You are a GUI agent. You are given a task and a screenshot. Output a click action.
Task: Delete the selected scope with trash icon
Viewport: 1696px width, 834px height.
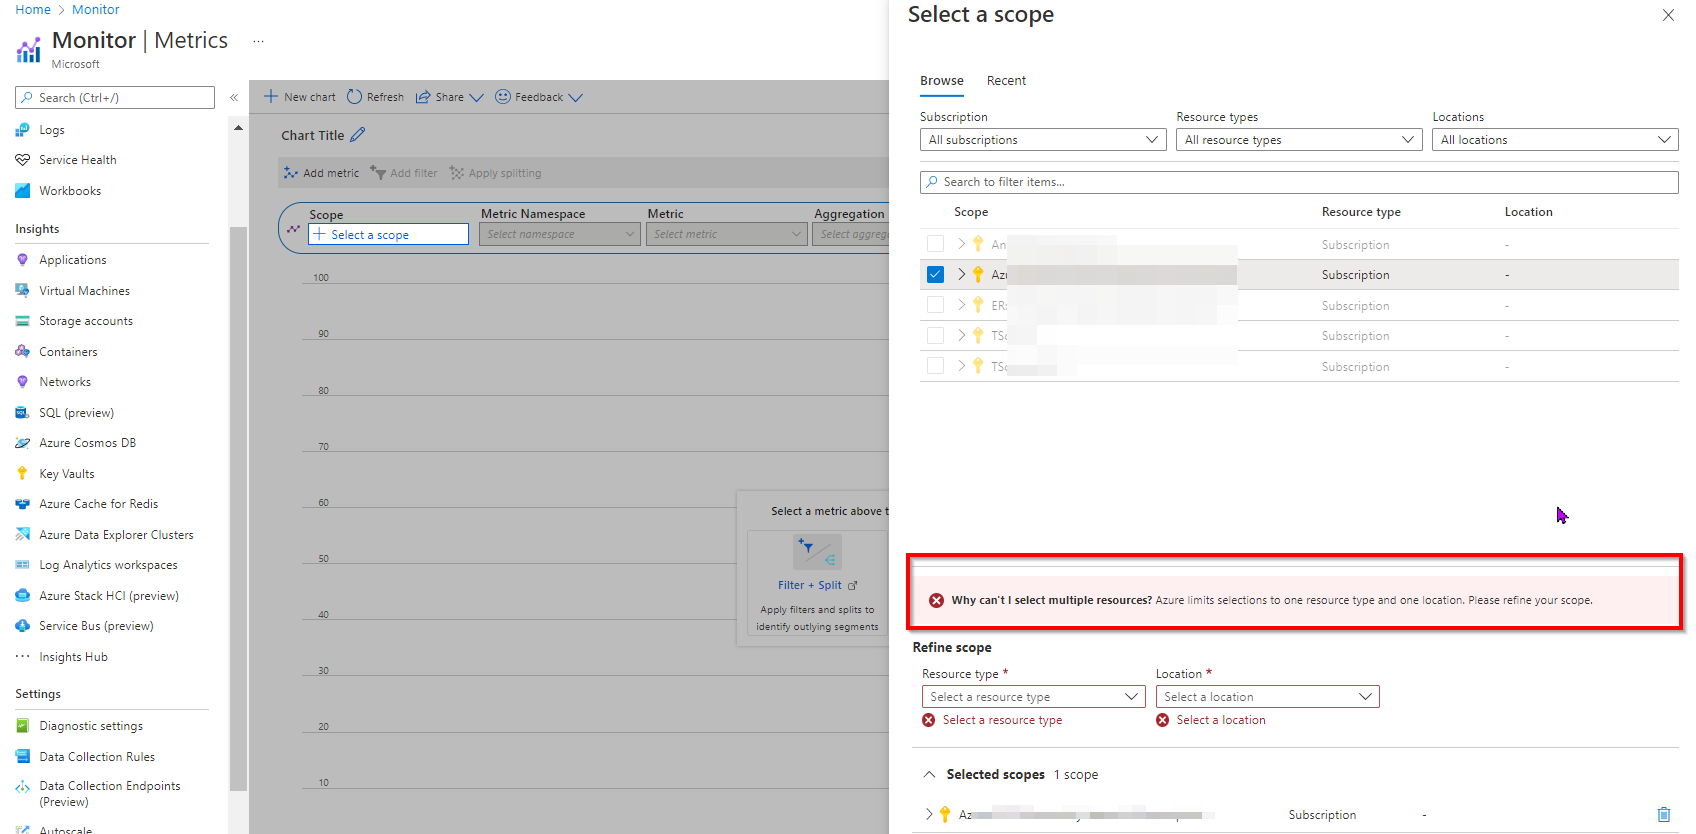click(1664, 815)
